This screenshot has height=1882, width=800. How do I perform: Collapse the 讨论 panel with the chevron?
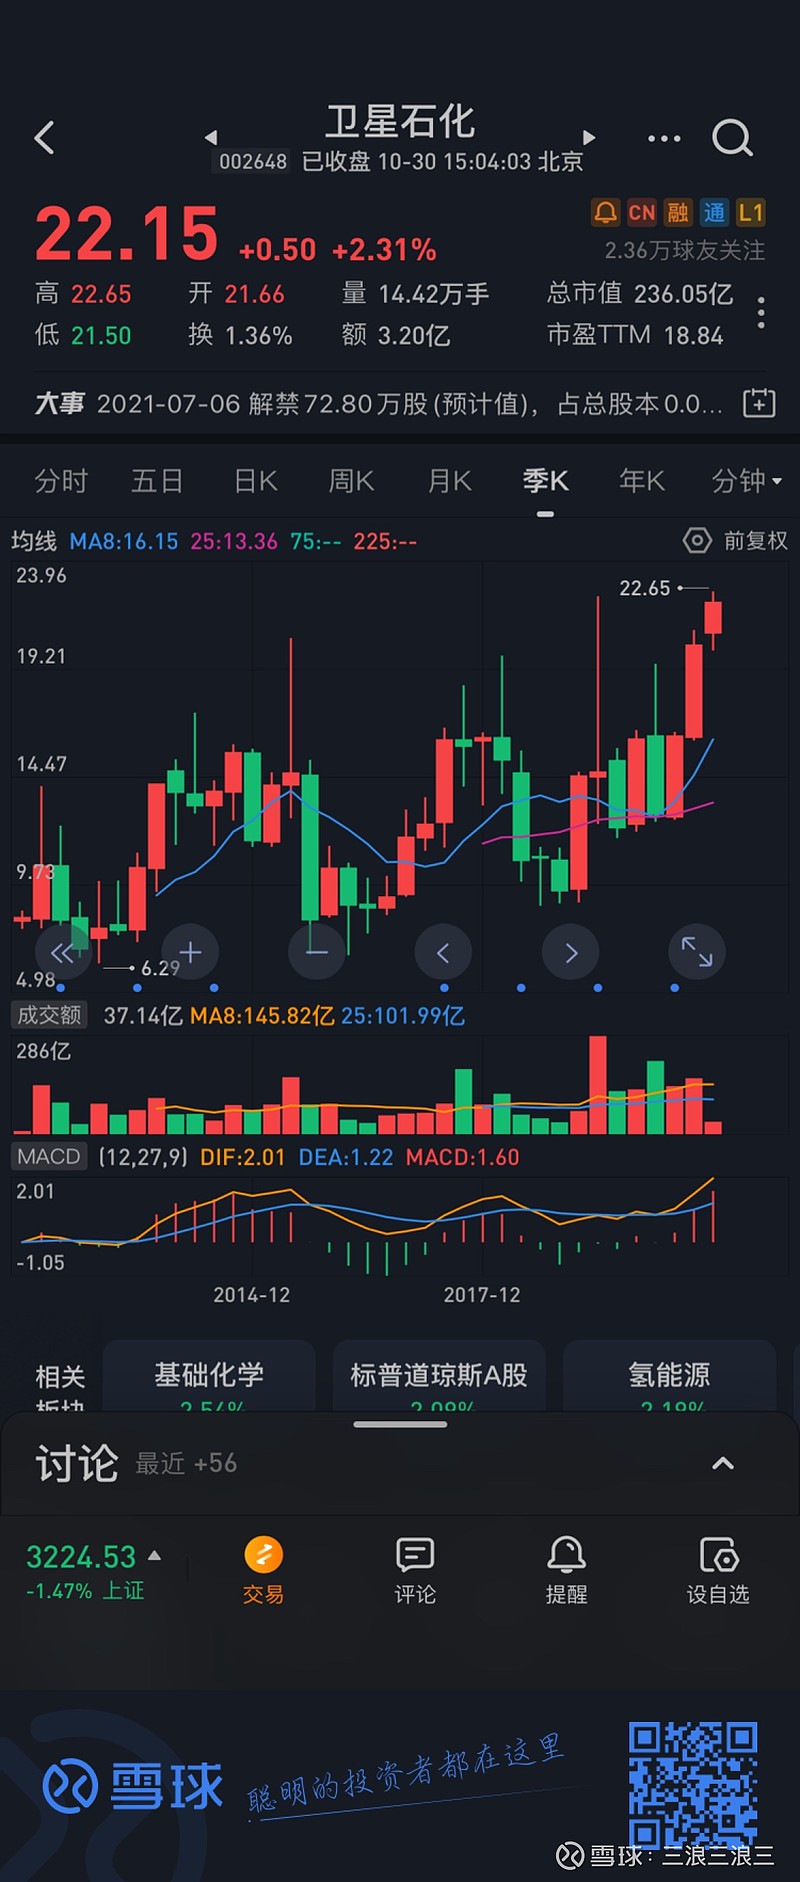click(722, 1464)
